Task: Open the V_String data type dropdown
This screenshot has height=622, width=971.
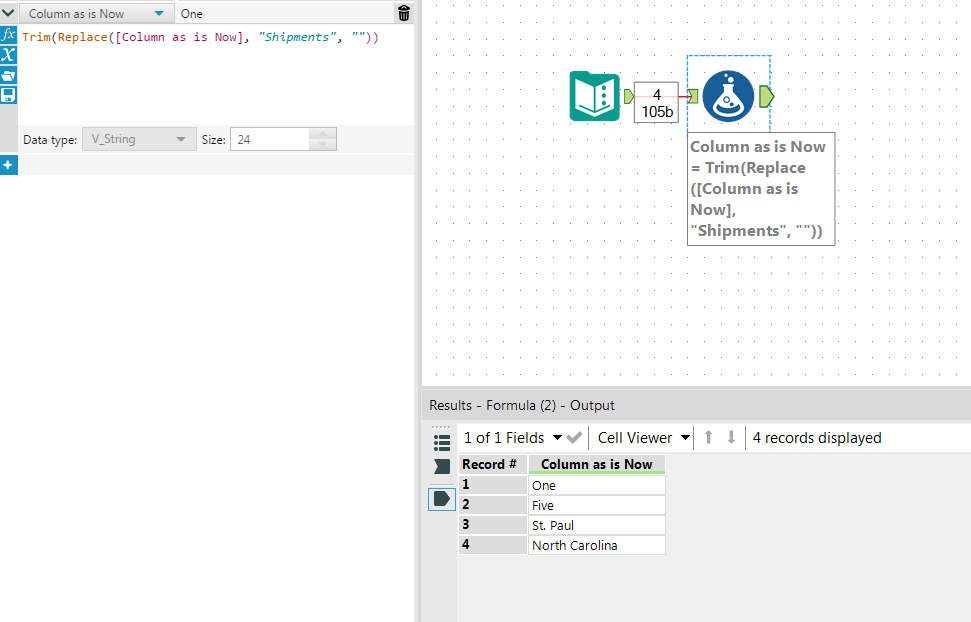Action: pyautogui.click(x=139, y=139)
